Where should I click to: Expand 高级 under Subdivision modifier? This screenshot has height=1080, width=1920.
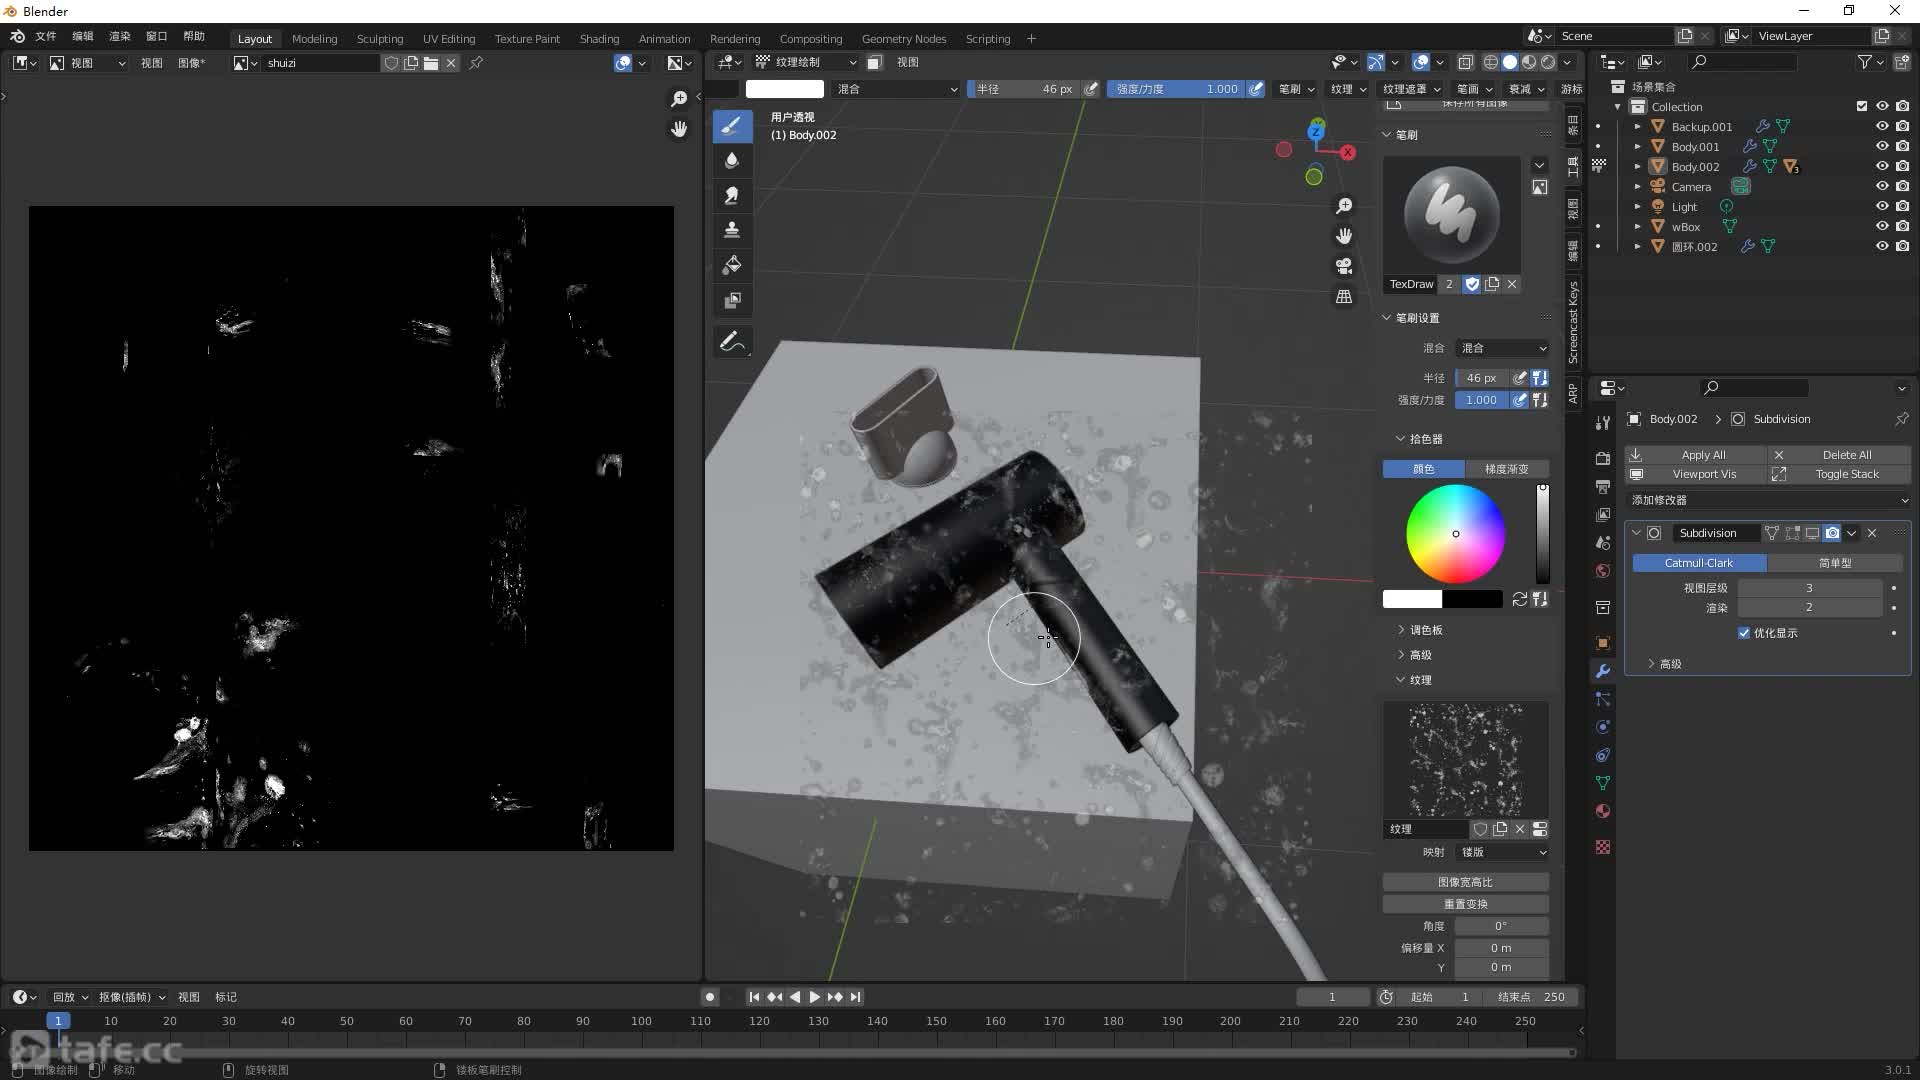click(x=1664, y=664)
